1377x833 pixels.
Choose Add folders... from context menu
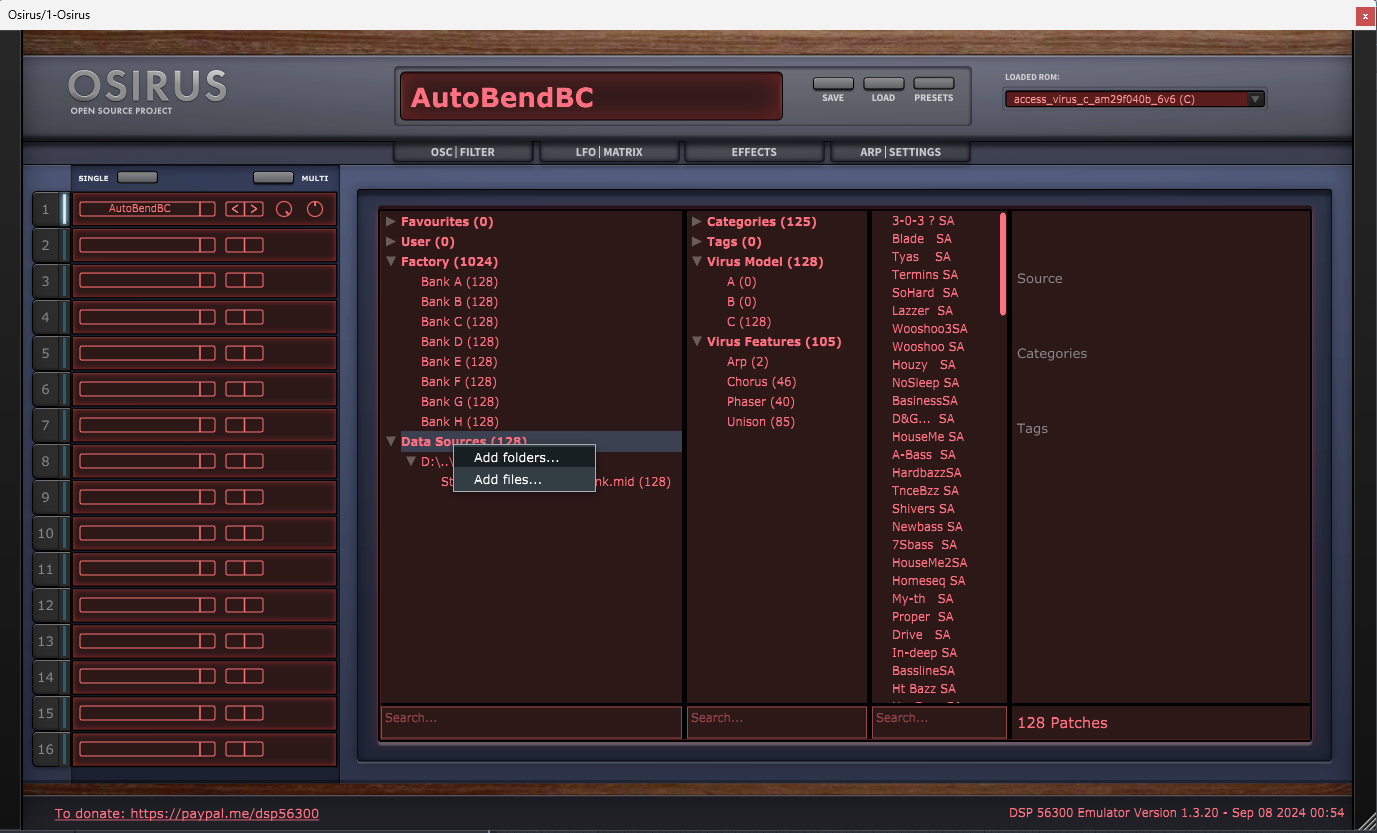[524, 457]
